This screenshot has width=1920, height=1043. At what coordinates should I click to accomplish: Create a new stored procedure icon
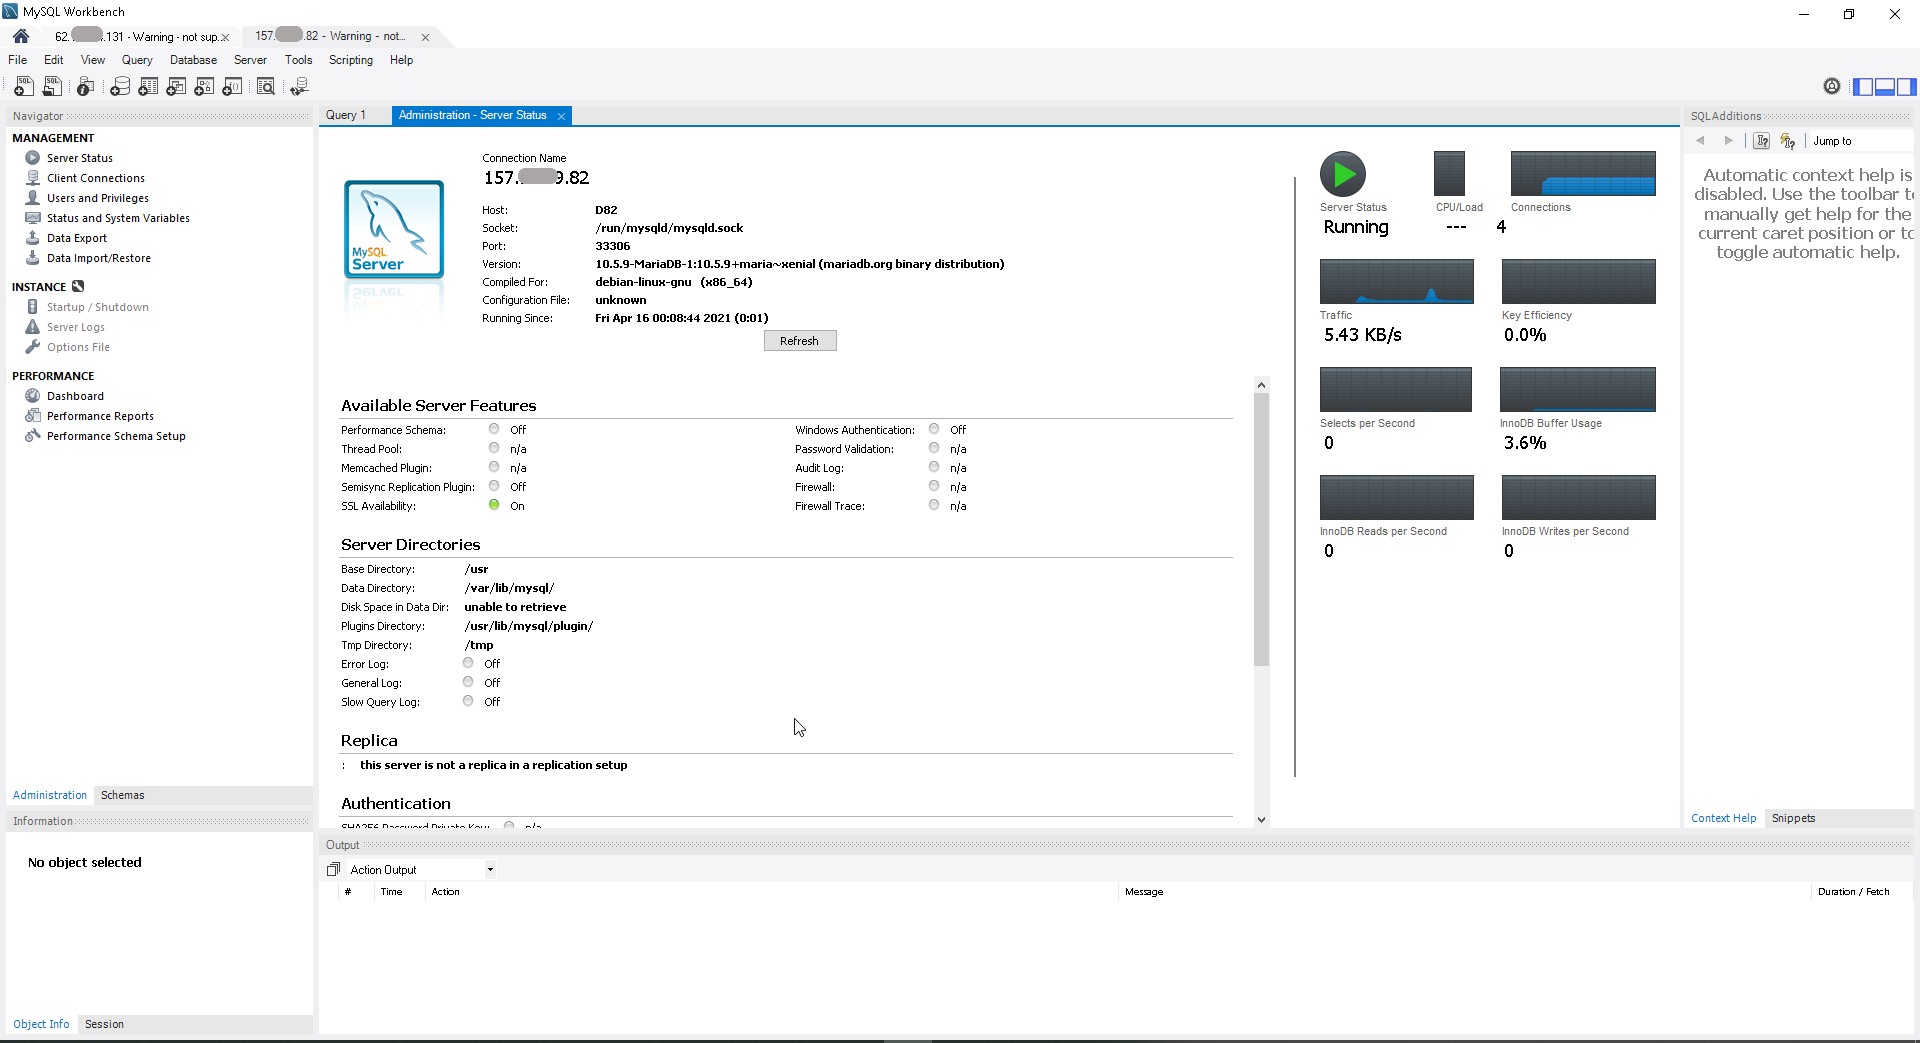pos(204,87)
